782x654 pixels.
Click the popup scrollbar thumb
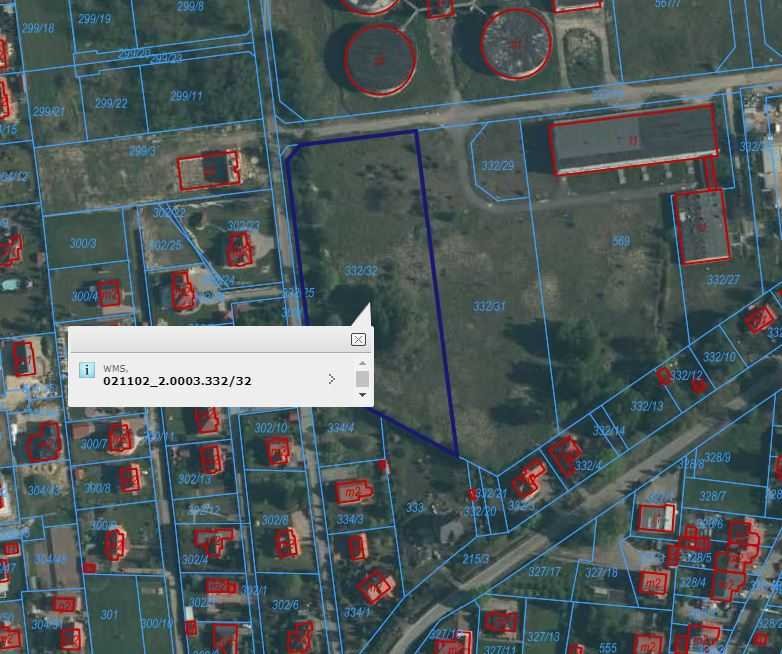pos(362,379)
